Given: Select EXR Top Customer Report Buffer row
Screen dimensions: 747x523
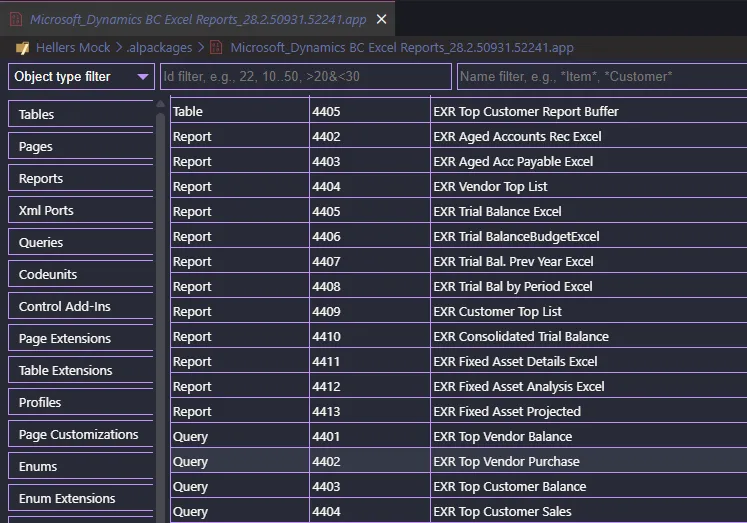Looking at the screenshot, I should coord(459,111).
